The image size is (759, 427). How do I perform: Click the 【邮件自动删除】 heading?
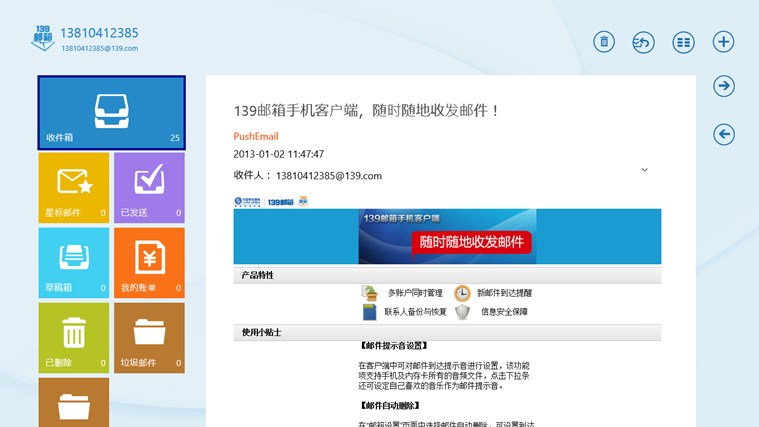pyautogui.click(x=390, y=406)
